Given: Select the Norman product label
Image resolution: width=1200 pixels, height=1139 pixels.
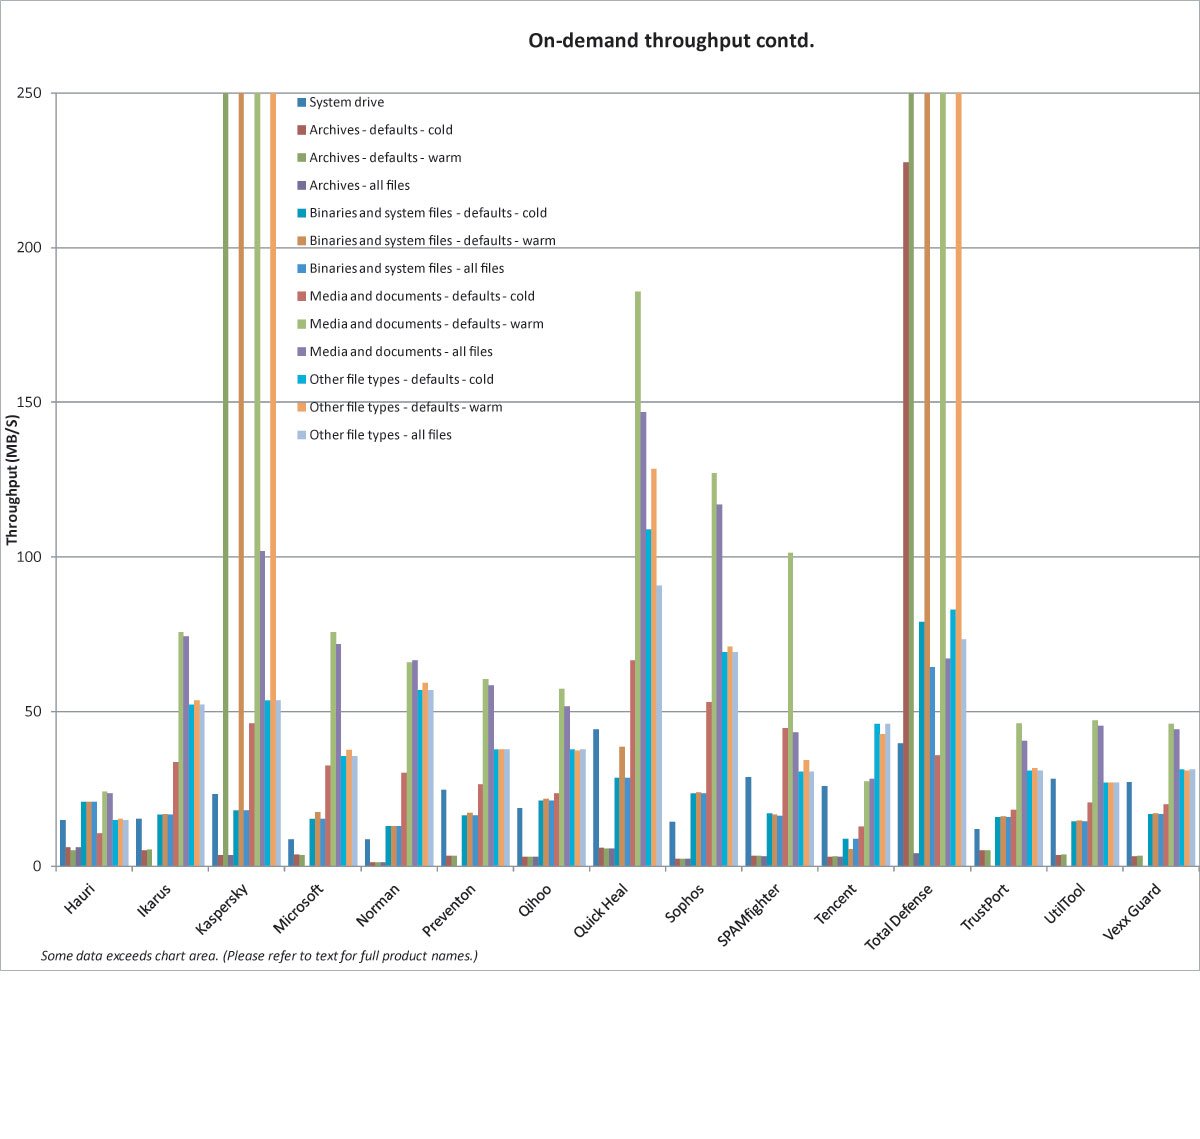Looking at the screenshot, I should click(x=378, y=905).
